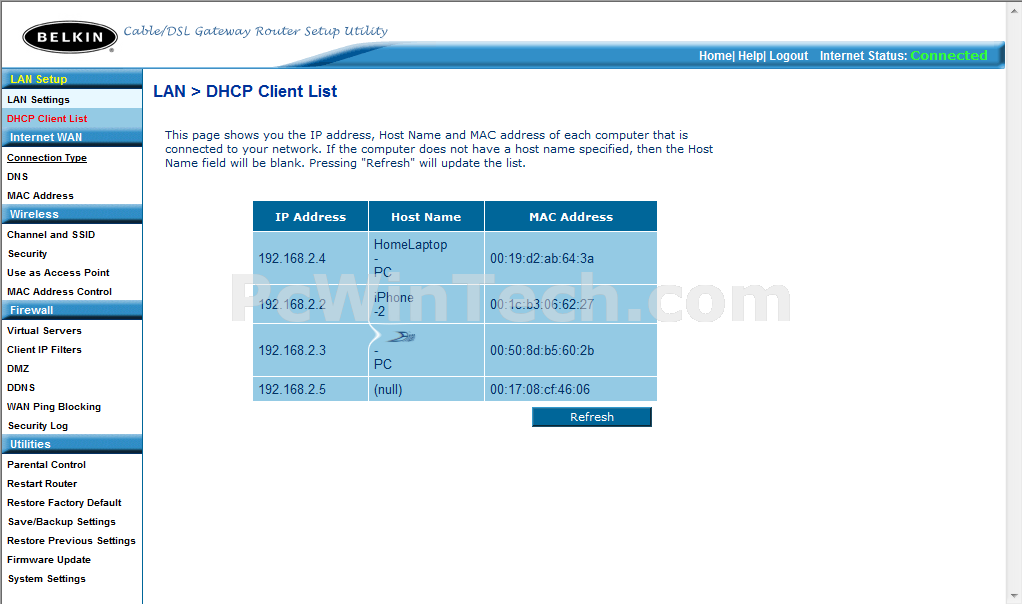Viewport: 1022px width, 604px height.
Task: Click the MAC Address column header
Action: tap(571, 216)
